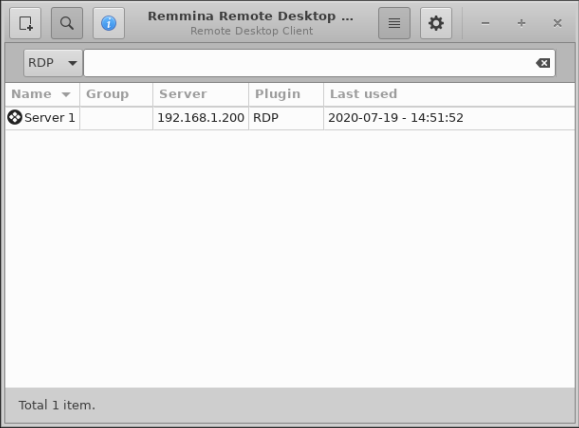Viewport: 579px width, 428px height.
Task: Sort by Name column header
Action: (42, 94)
